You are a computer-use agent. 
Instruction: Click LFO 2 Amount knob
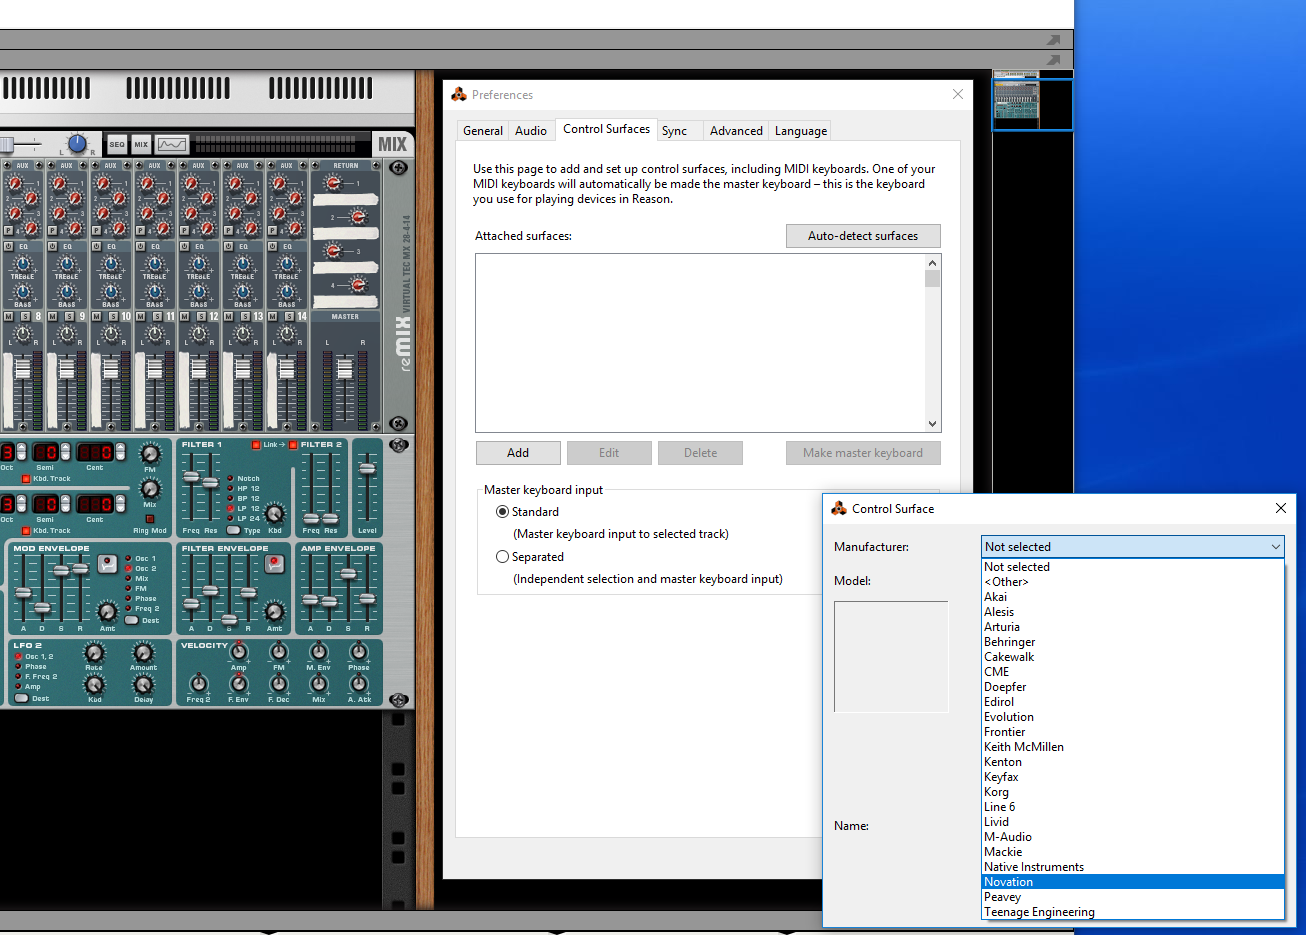[x=143, y=654]
